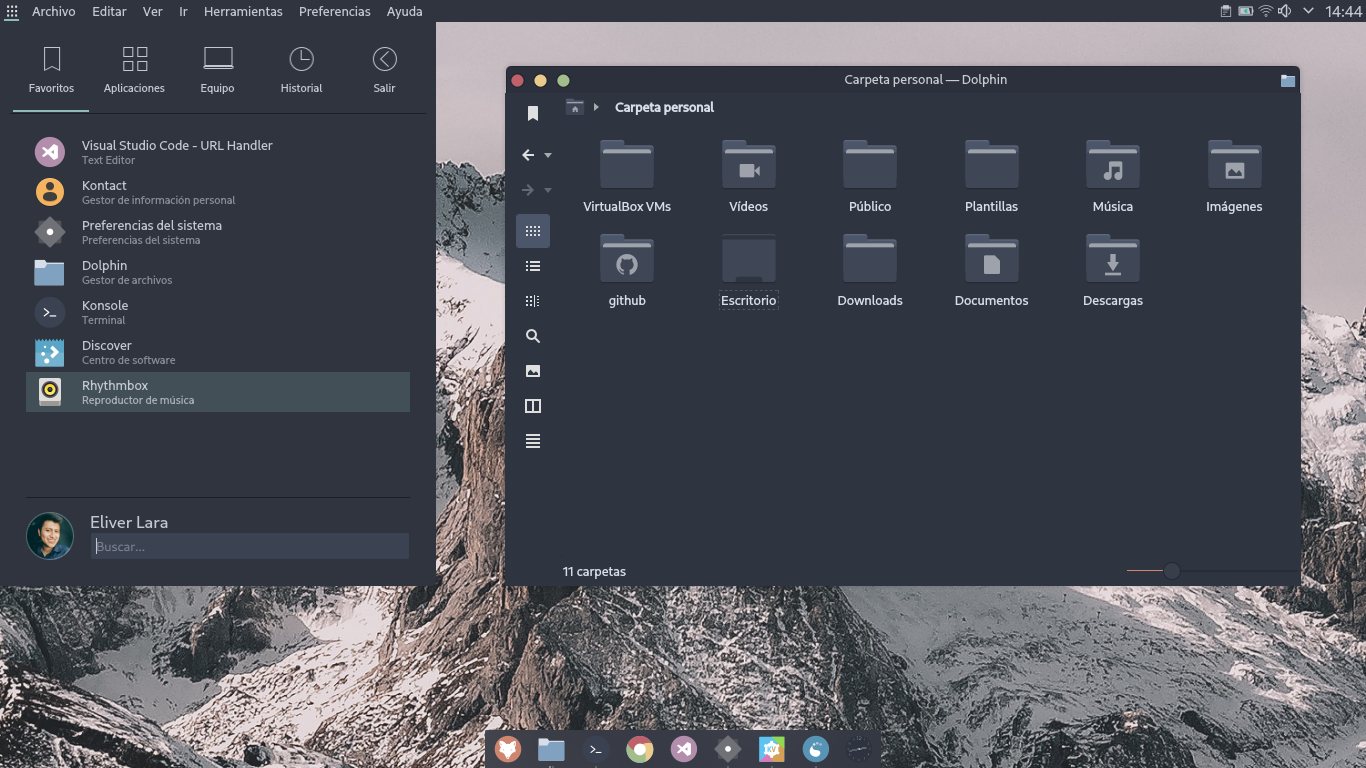Switch Dolphin to icons view mode
The height and width of the screenshot is (768, 1366).
pyautogui.click(x=533, y=231)
